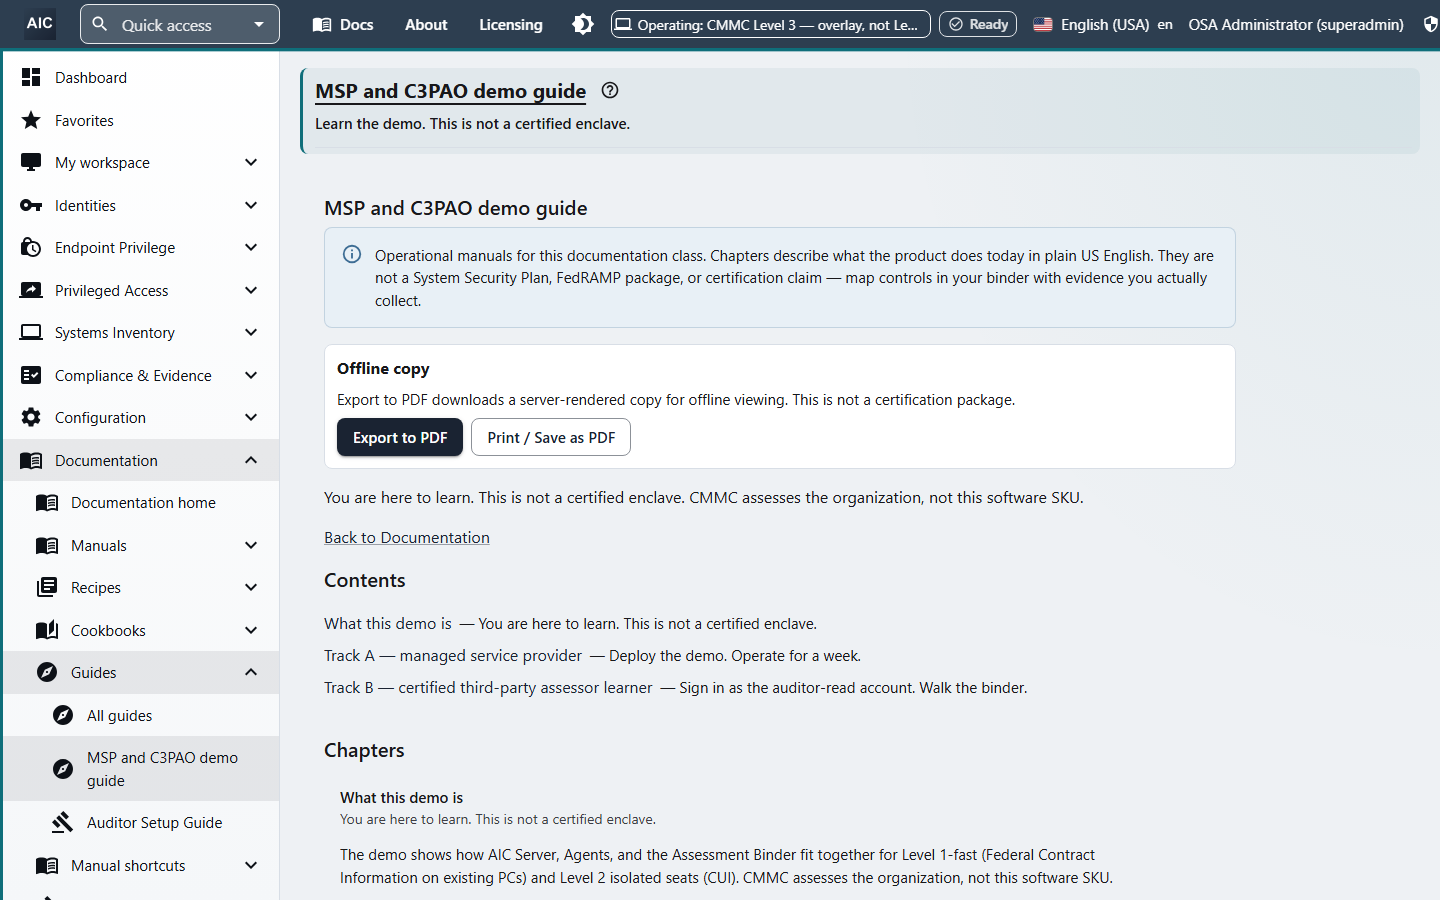Click the Endpoint Privilege icon
Screen dimensions: 1440x900
pos(31,247)
